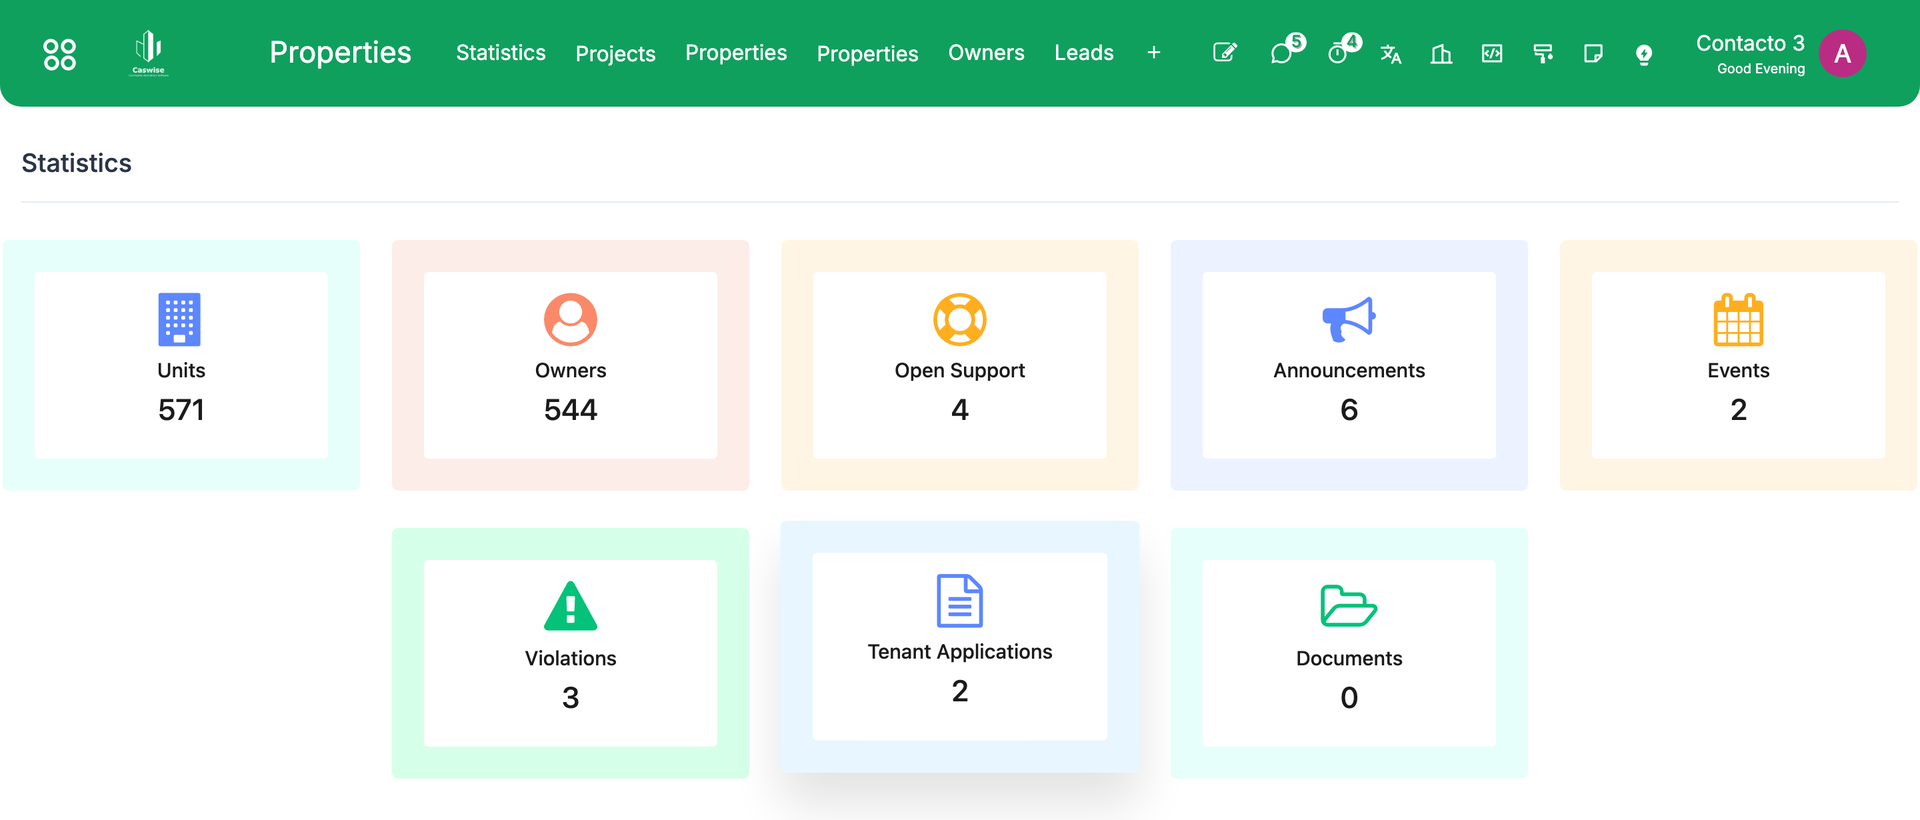The width and height of the screenshot is (1920, 820).
Task: Open the Owners menu
Action: coord(986,53)
